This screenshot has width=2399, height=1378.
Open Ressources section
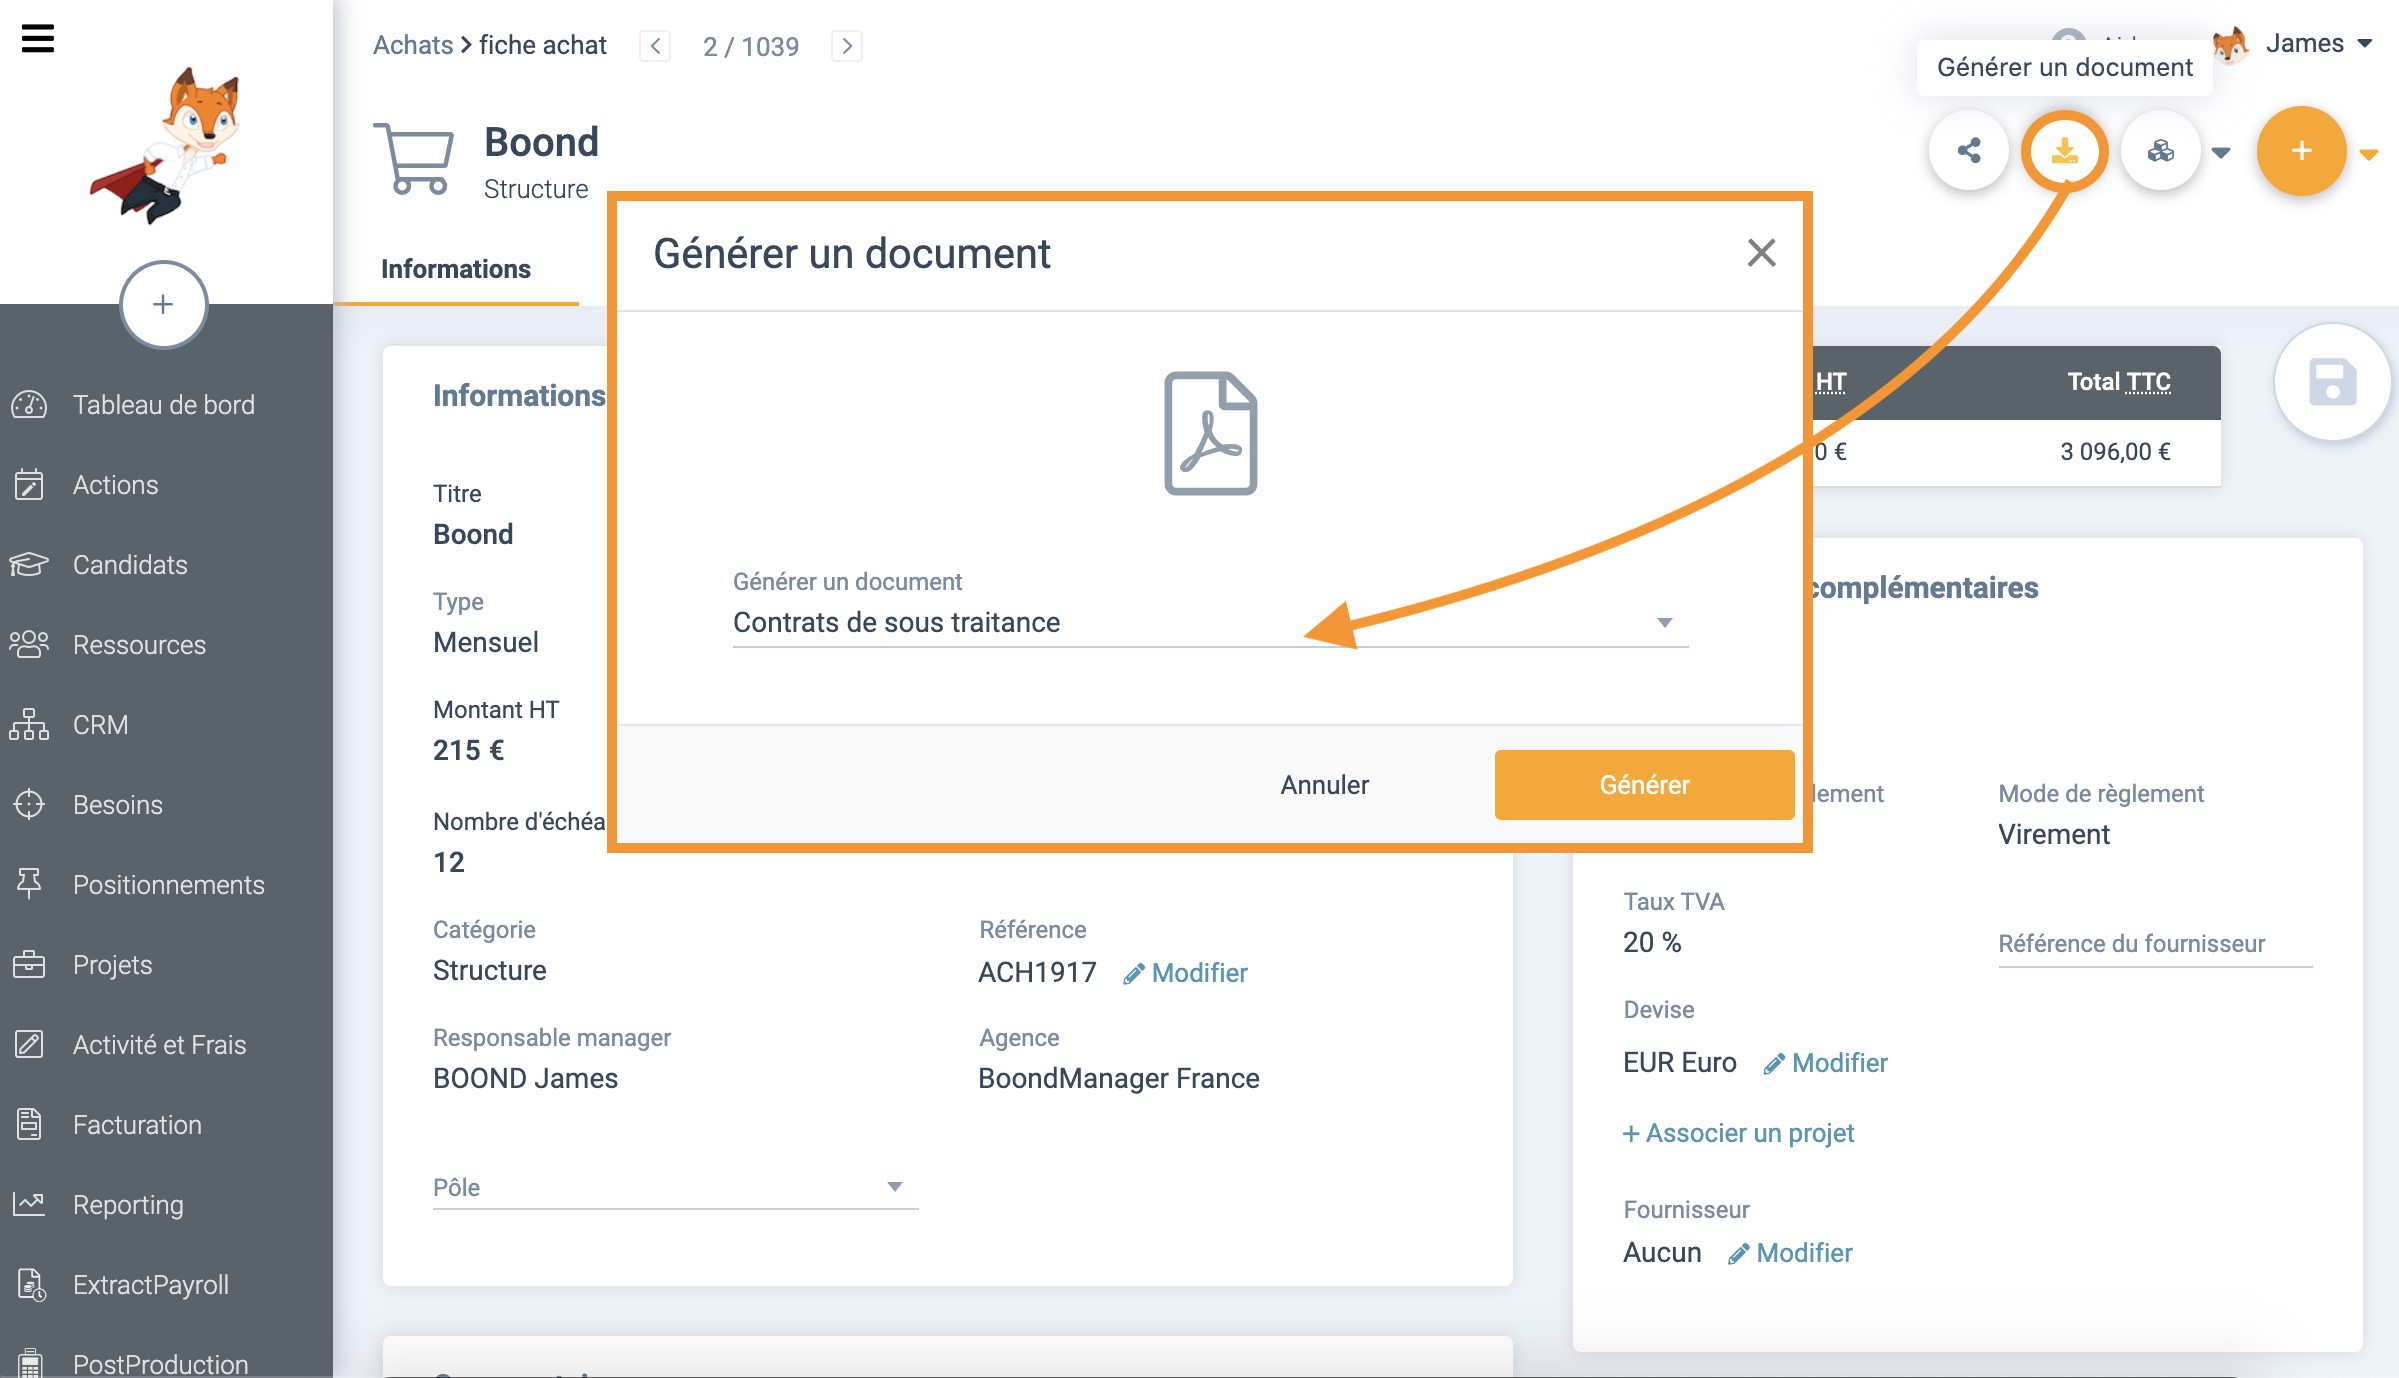tap(139, 644)
